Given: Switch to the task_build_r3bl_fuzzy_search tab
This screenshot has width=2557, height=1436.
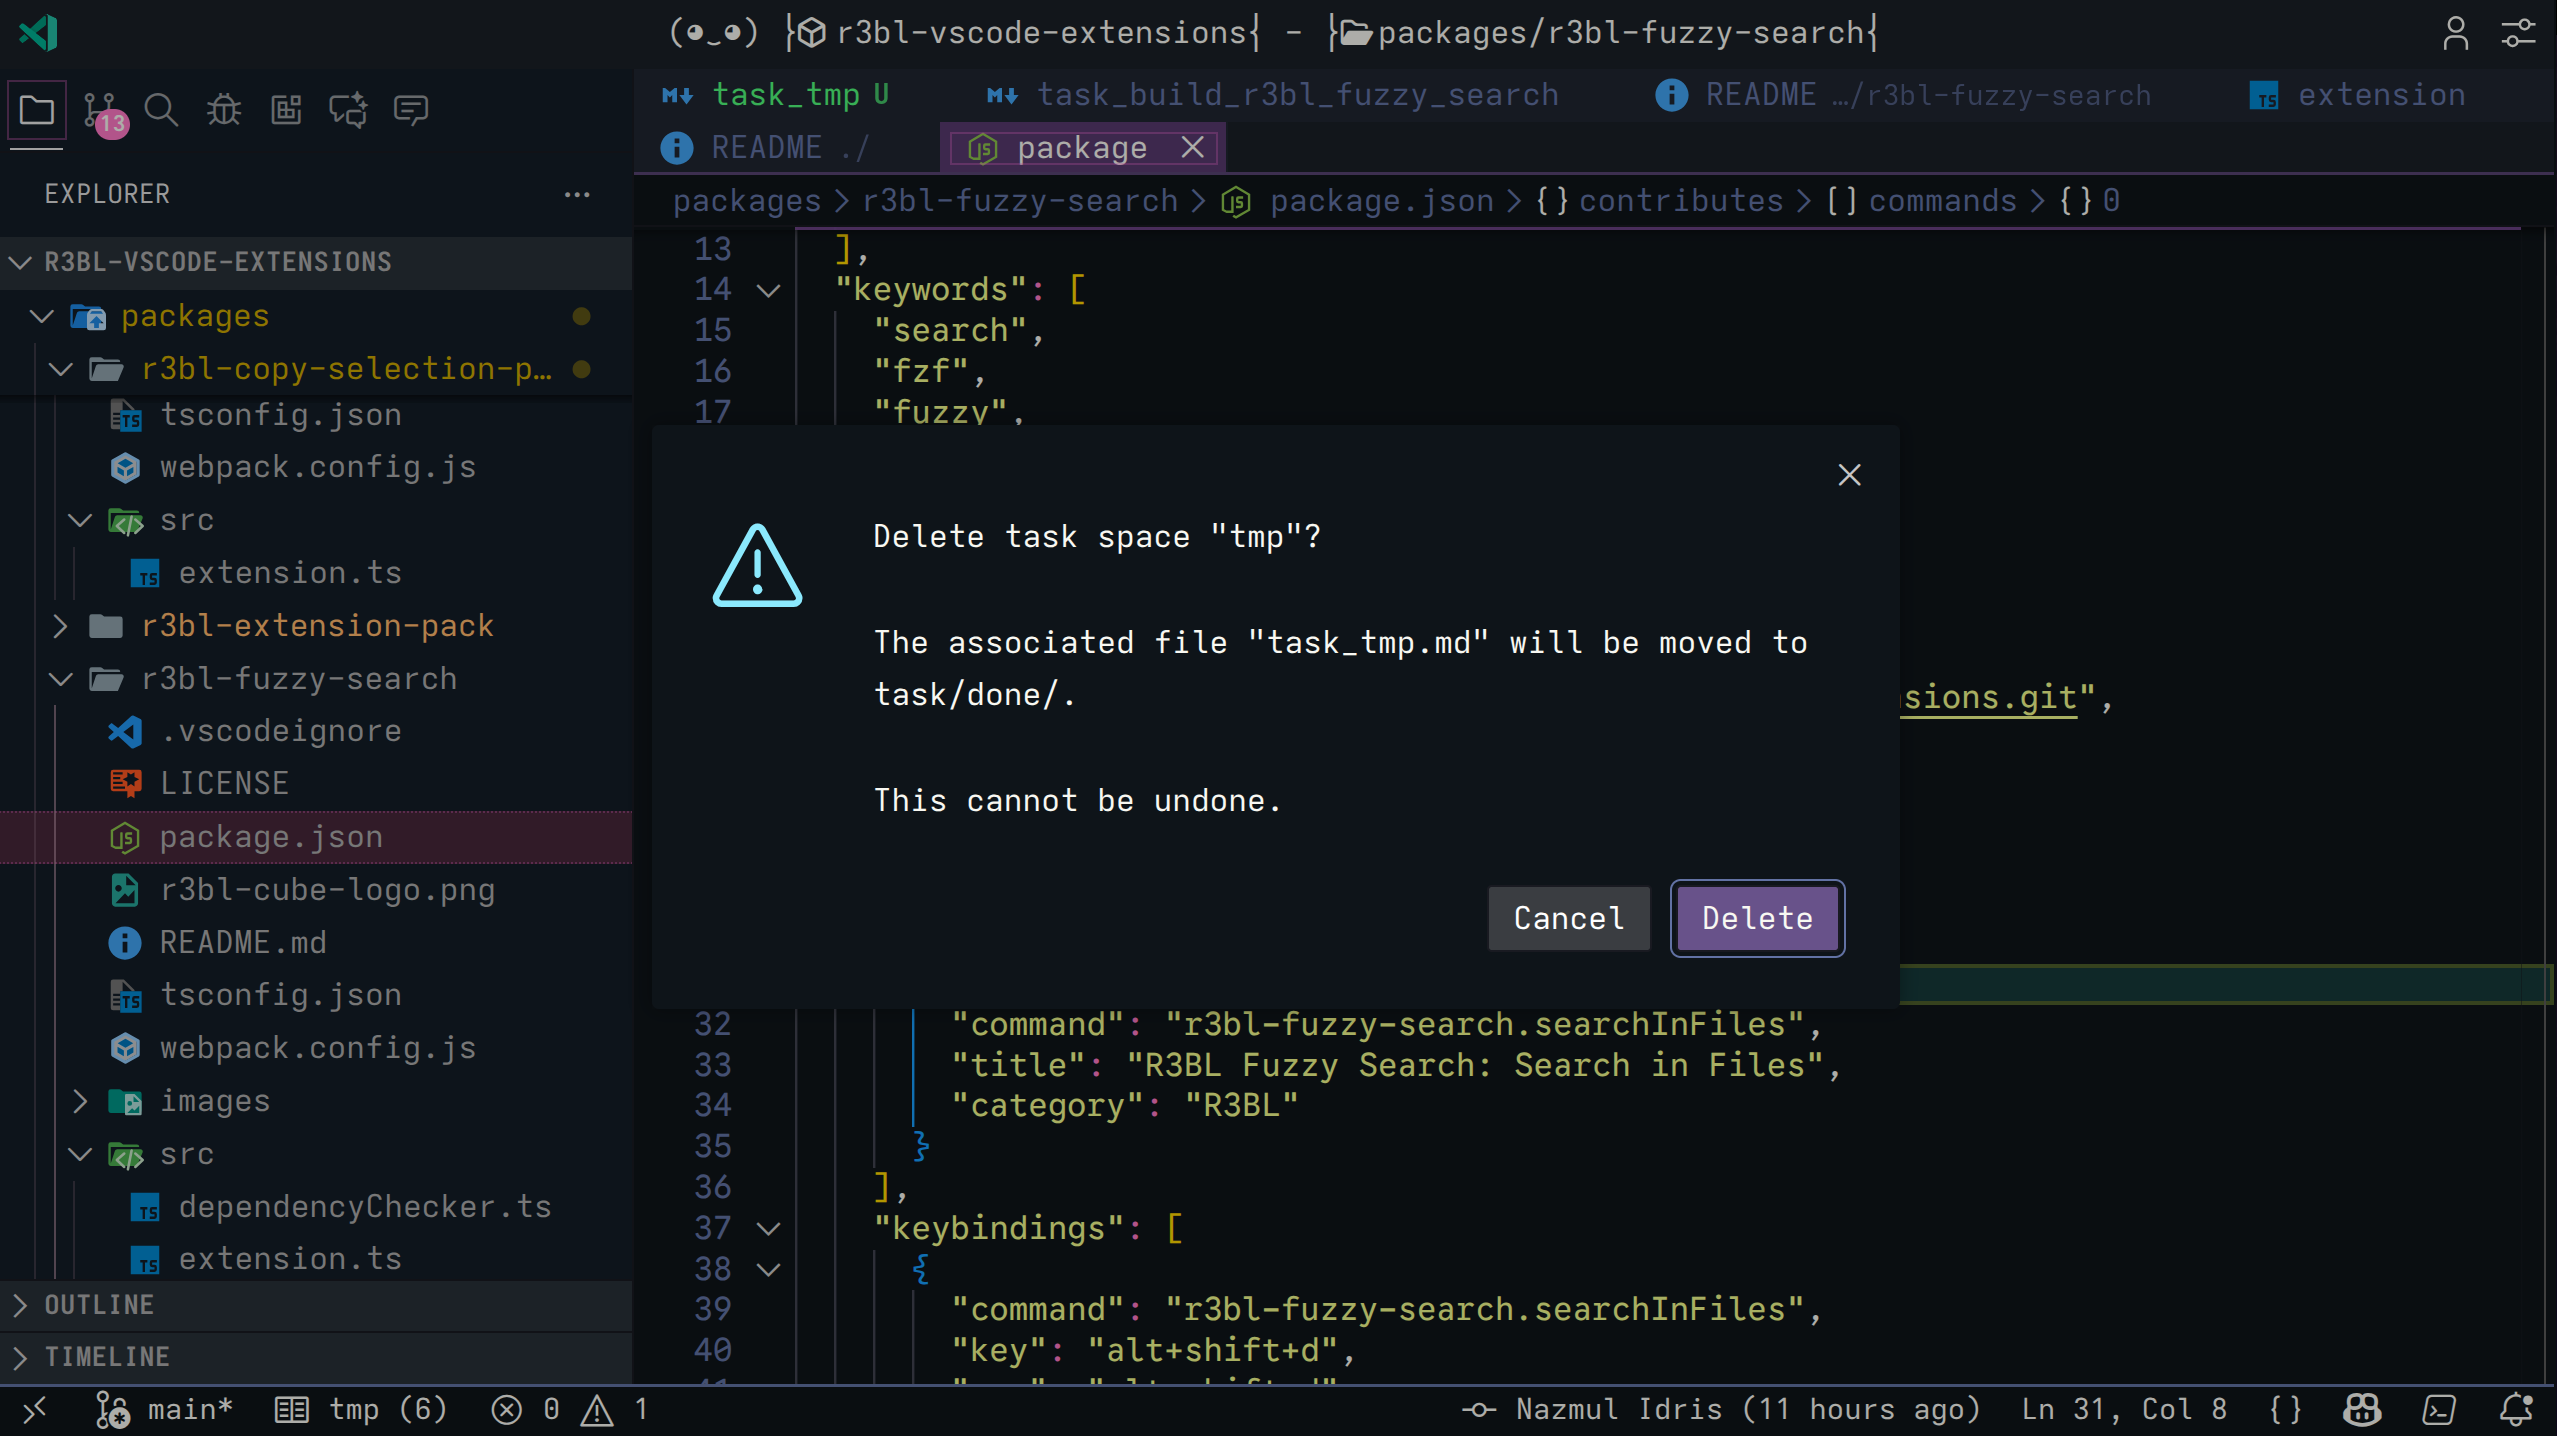Looking at the screenshot, I should [1297, 95].
